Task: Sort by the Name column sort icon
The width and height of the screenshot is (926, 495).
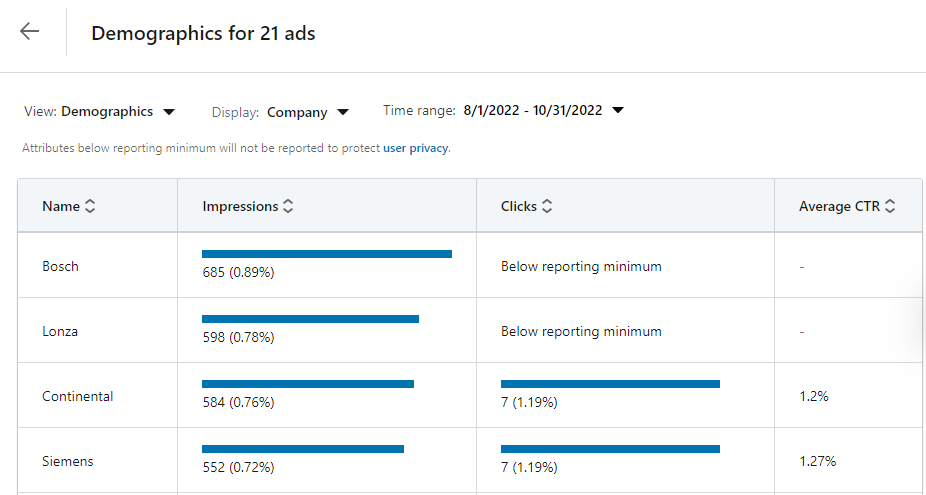Action: pyautogui.click(x=90, y=206)
